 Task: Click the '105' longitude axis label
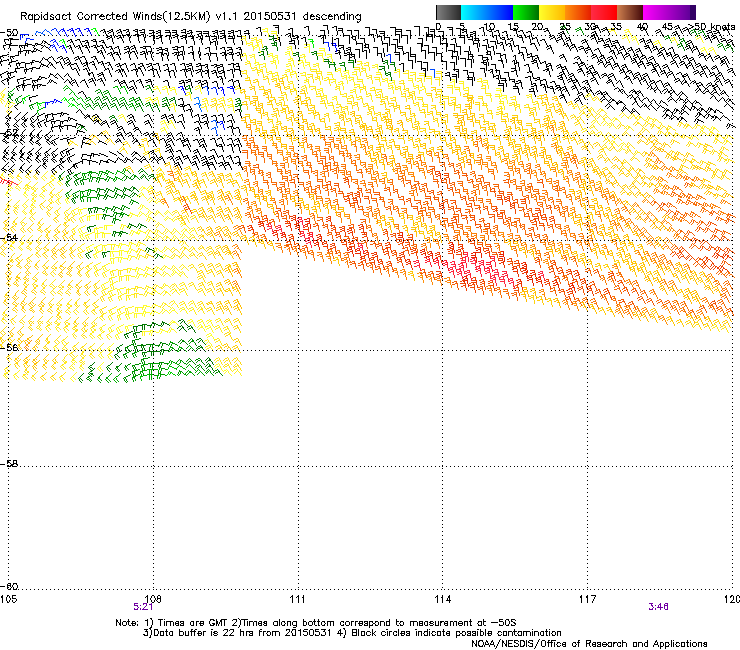pos(8,599)
